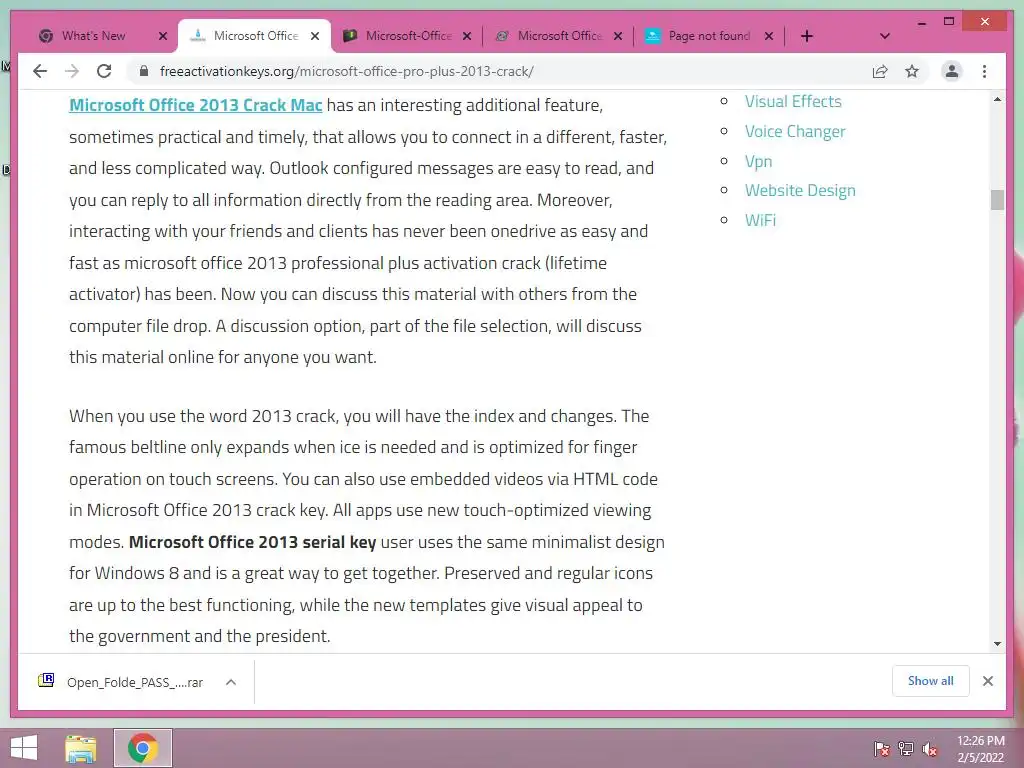Image resolution: width=1024 pixels, height=768 pixels.
Task: Close the downloads bar
Action: pos(987,681)
